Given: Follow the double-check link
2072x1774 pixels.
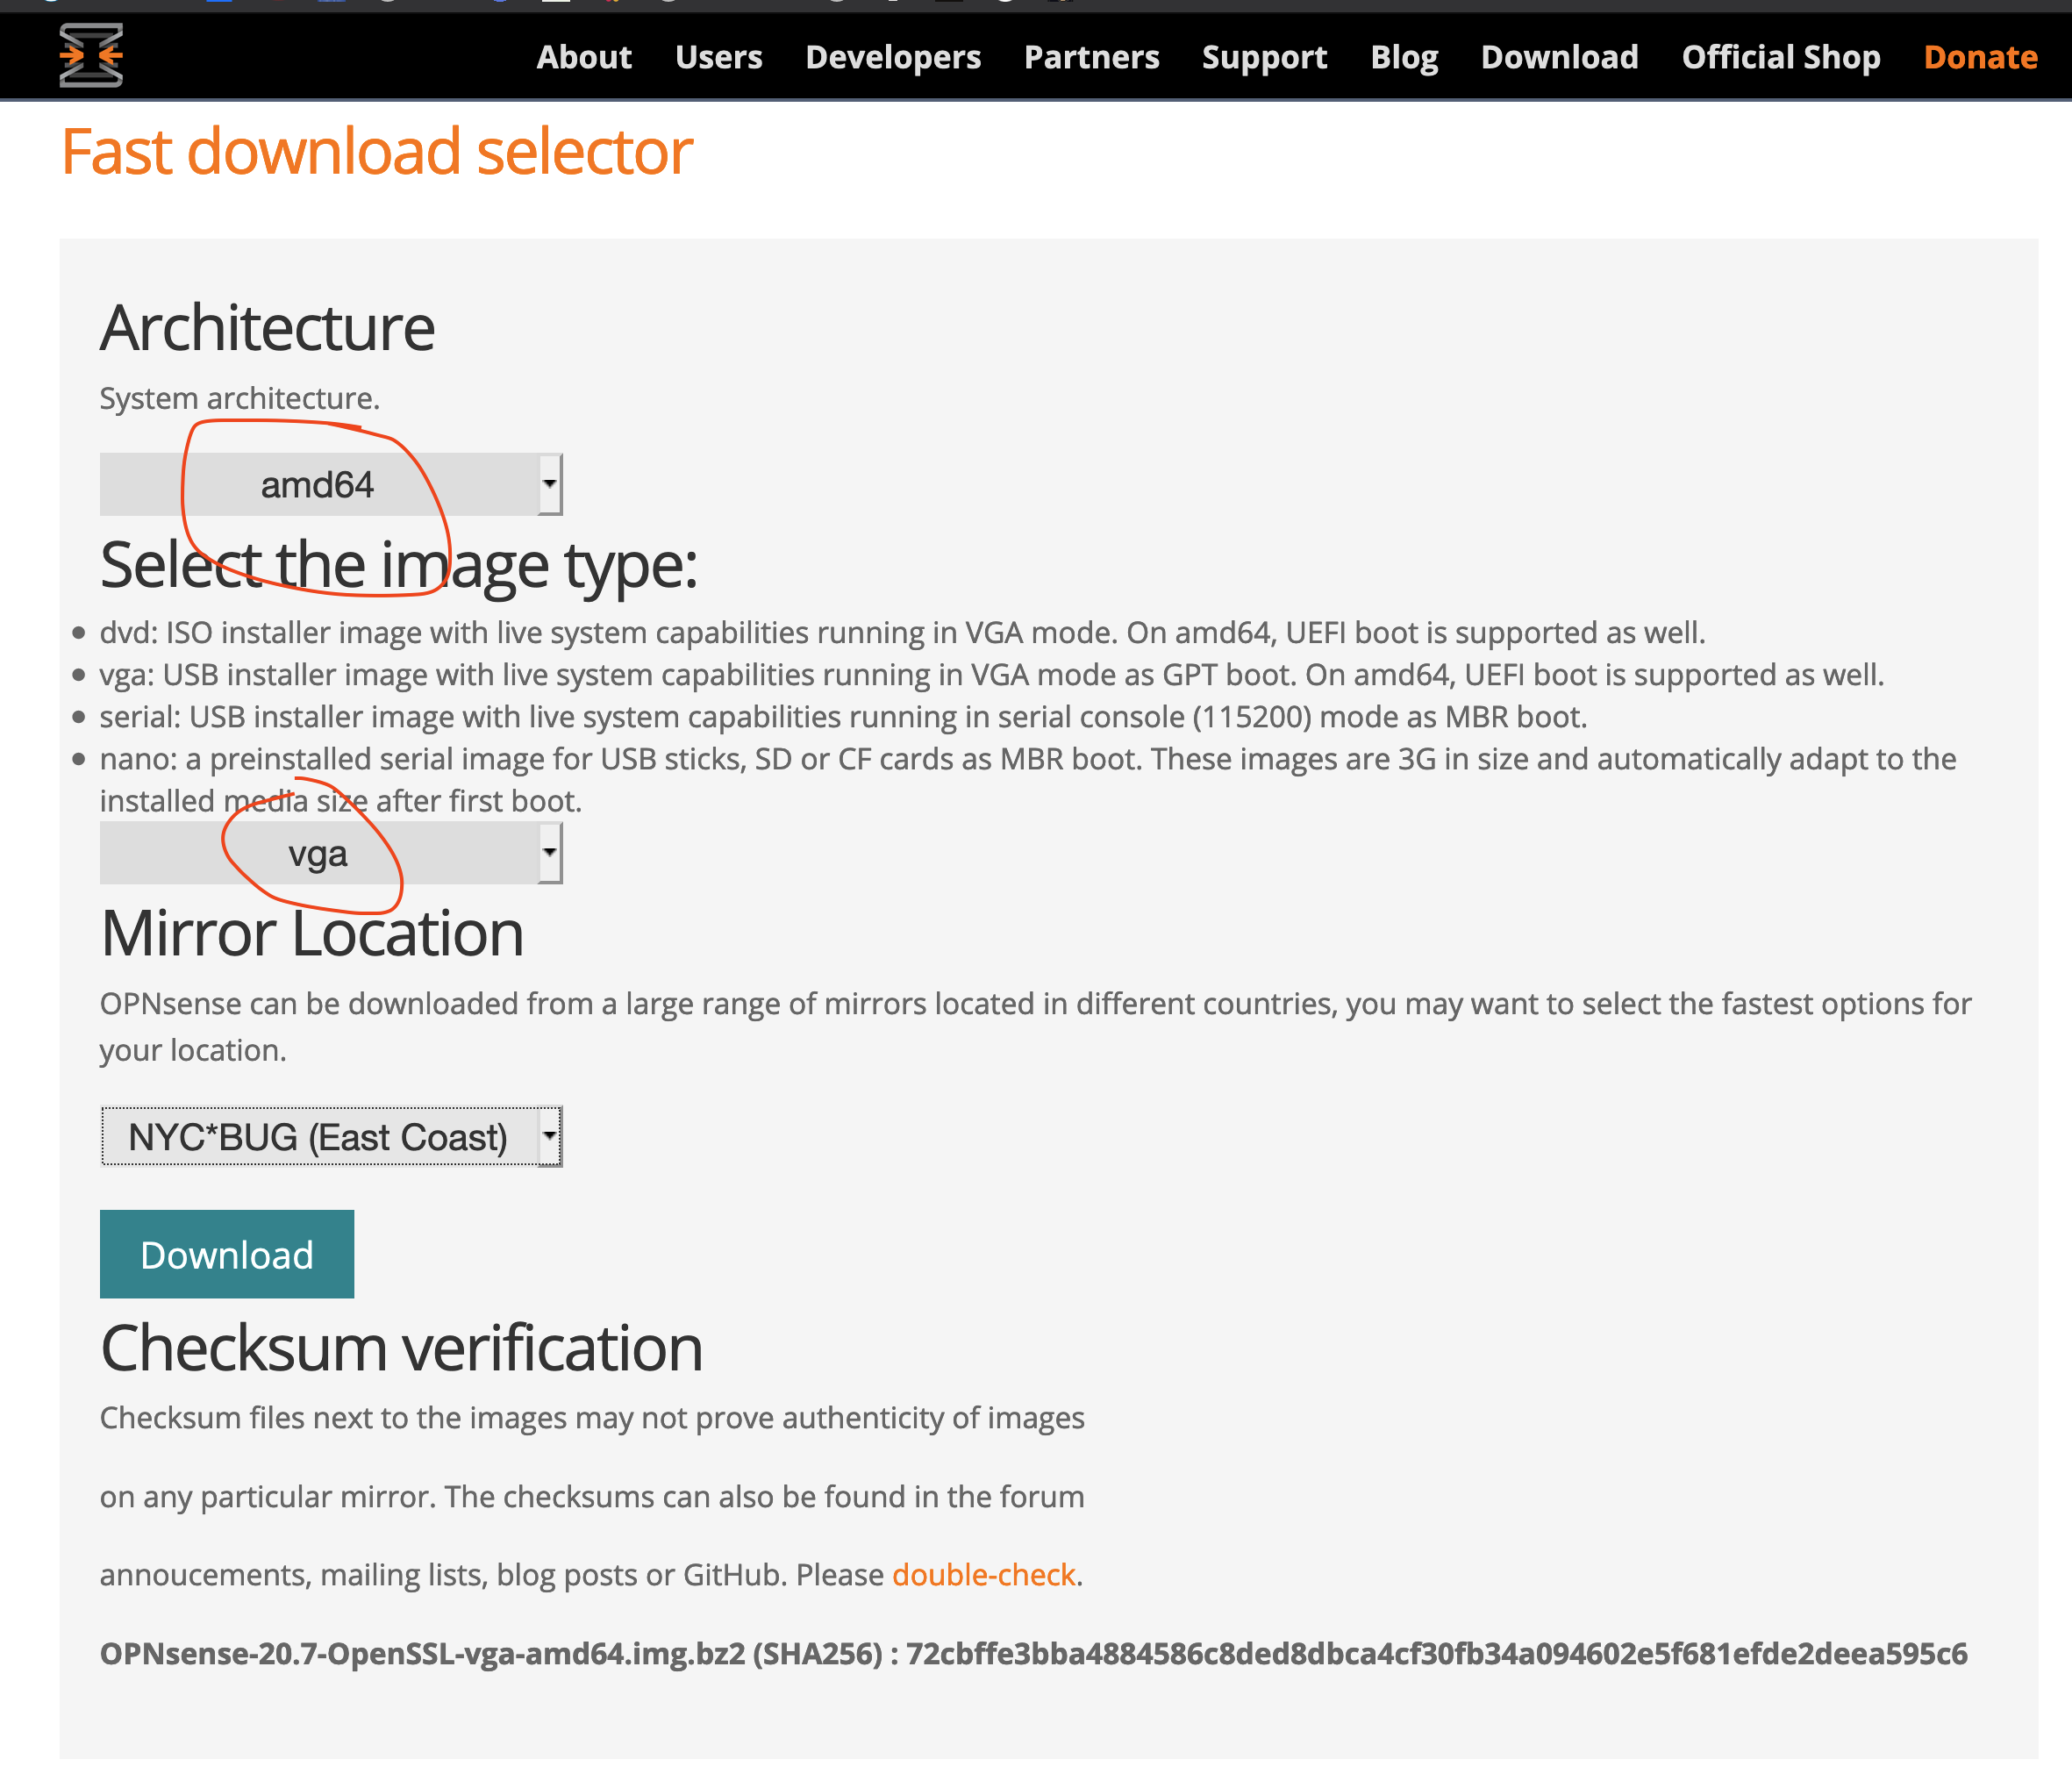Looking at the screenshot, I should click(983, 1575).
